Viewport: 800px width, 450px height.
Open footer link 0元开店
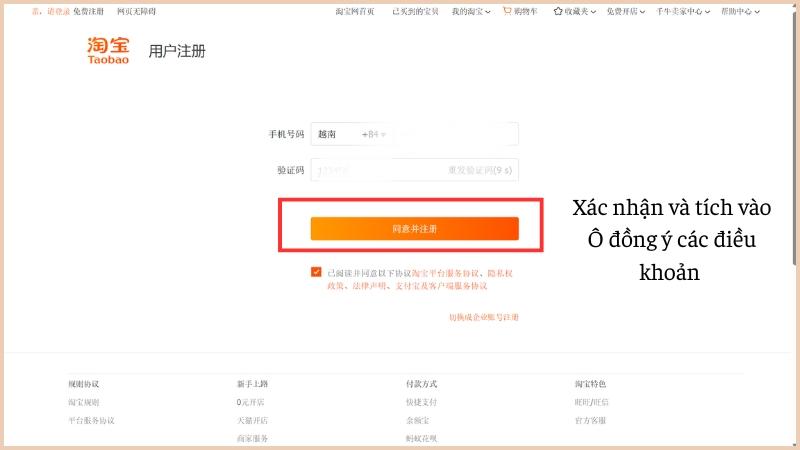(x=250, y=402)
